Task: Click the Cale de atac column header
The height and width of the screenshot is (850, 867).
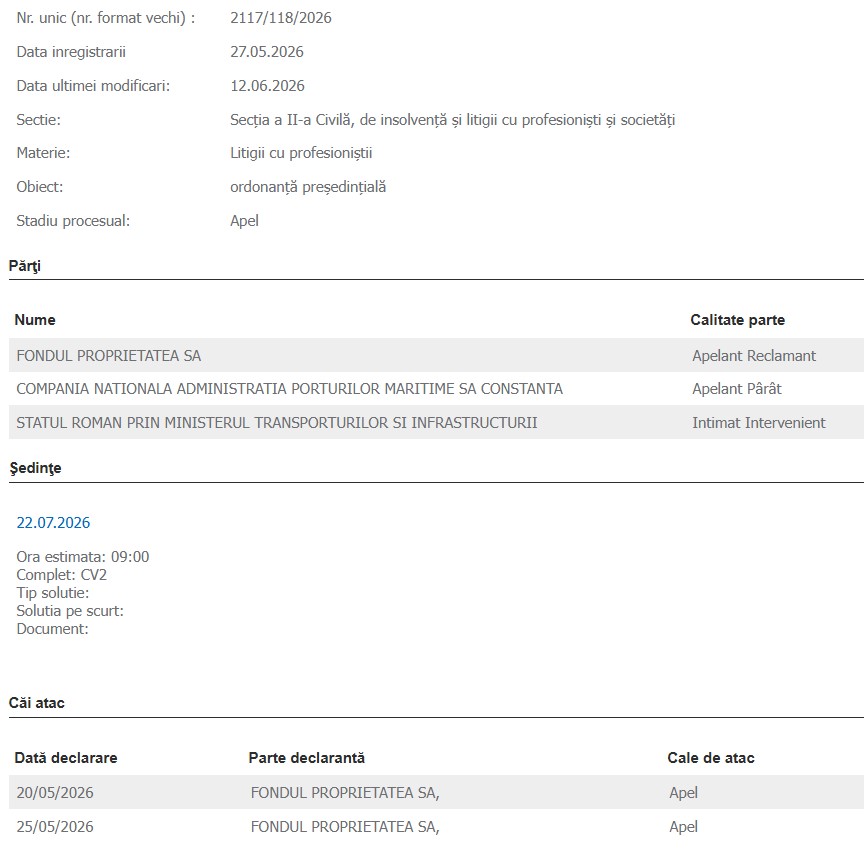Action: tap(711, 758)
